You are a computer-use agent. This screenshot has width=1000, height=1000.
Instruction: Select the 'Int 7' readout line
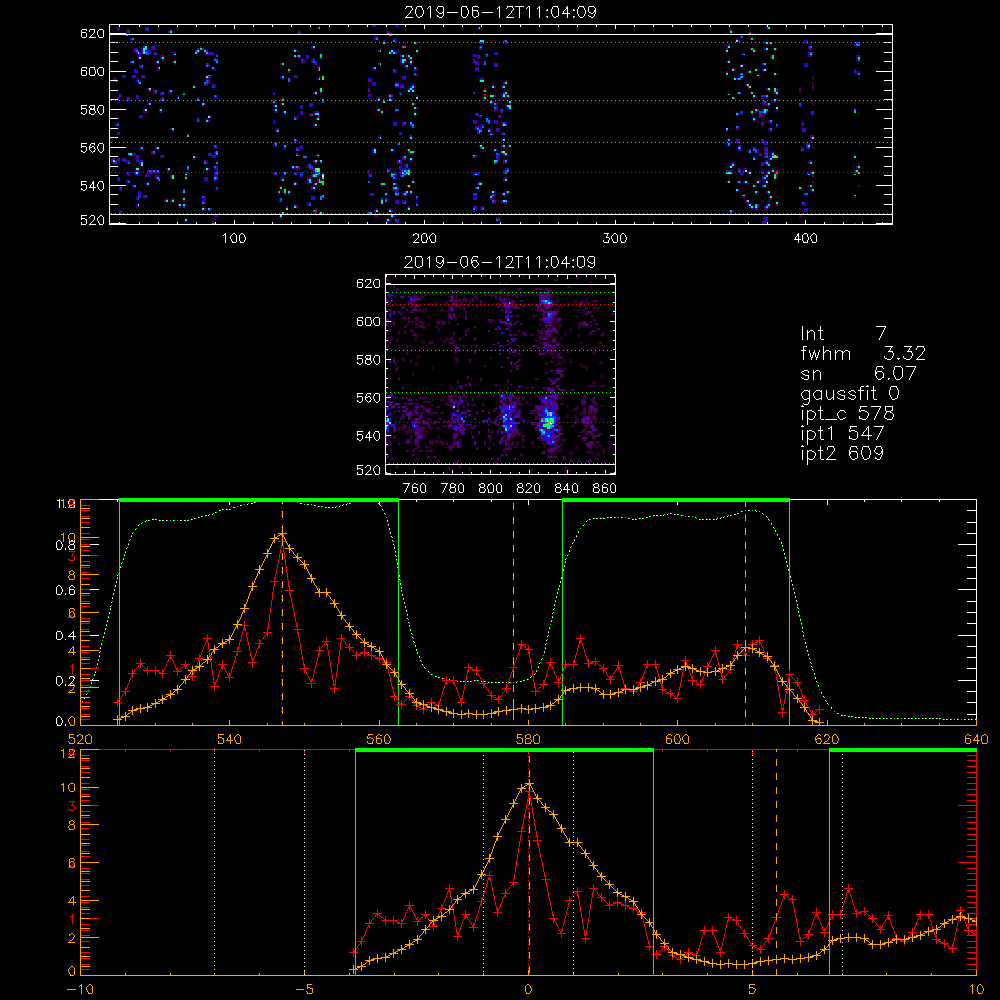click(x=843, y=334)
